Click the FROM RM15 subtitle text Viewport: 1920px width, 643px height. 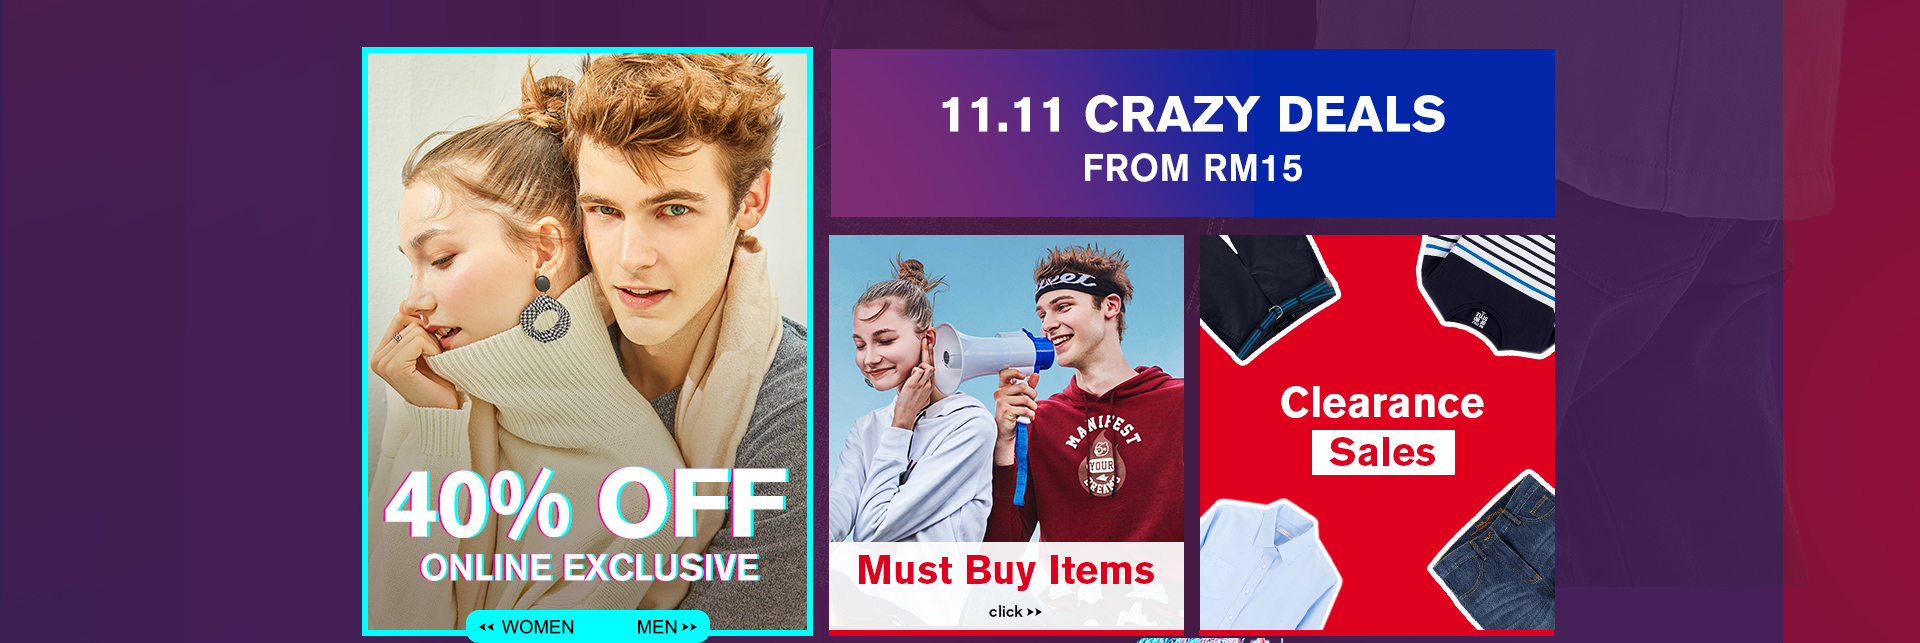click(1193, 168)
